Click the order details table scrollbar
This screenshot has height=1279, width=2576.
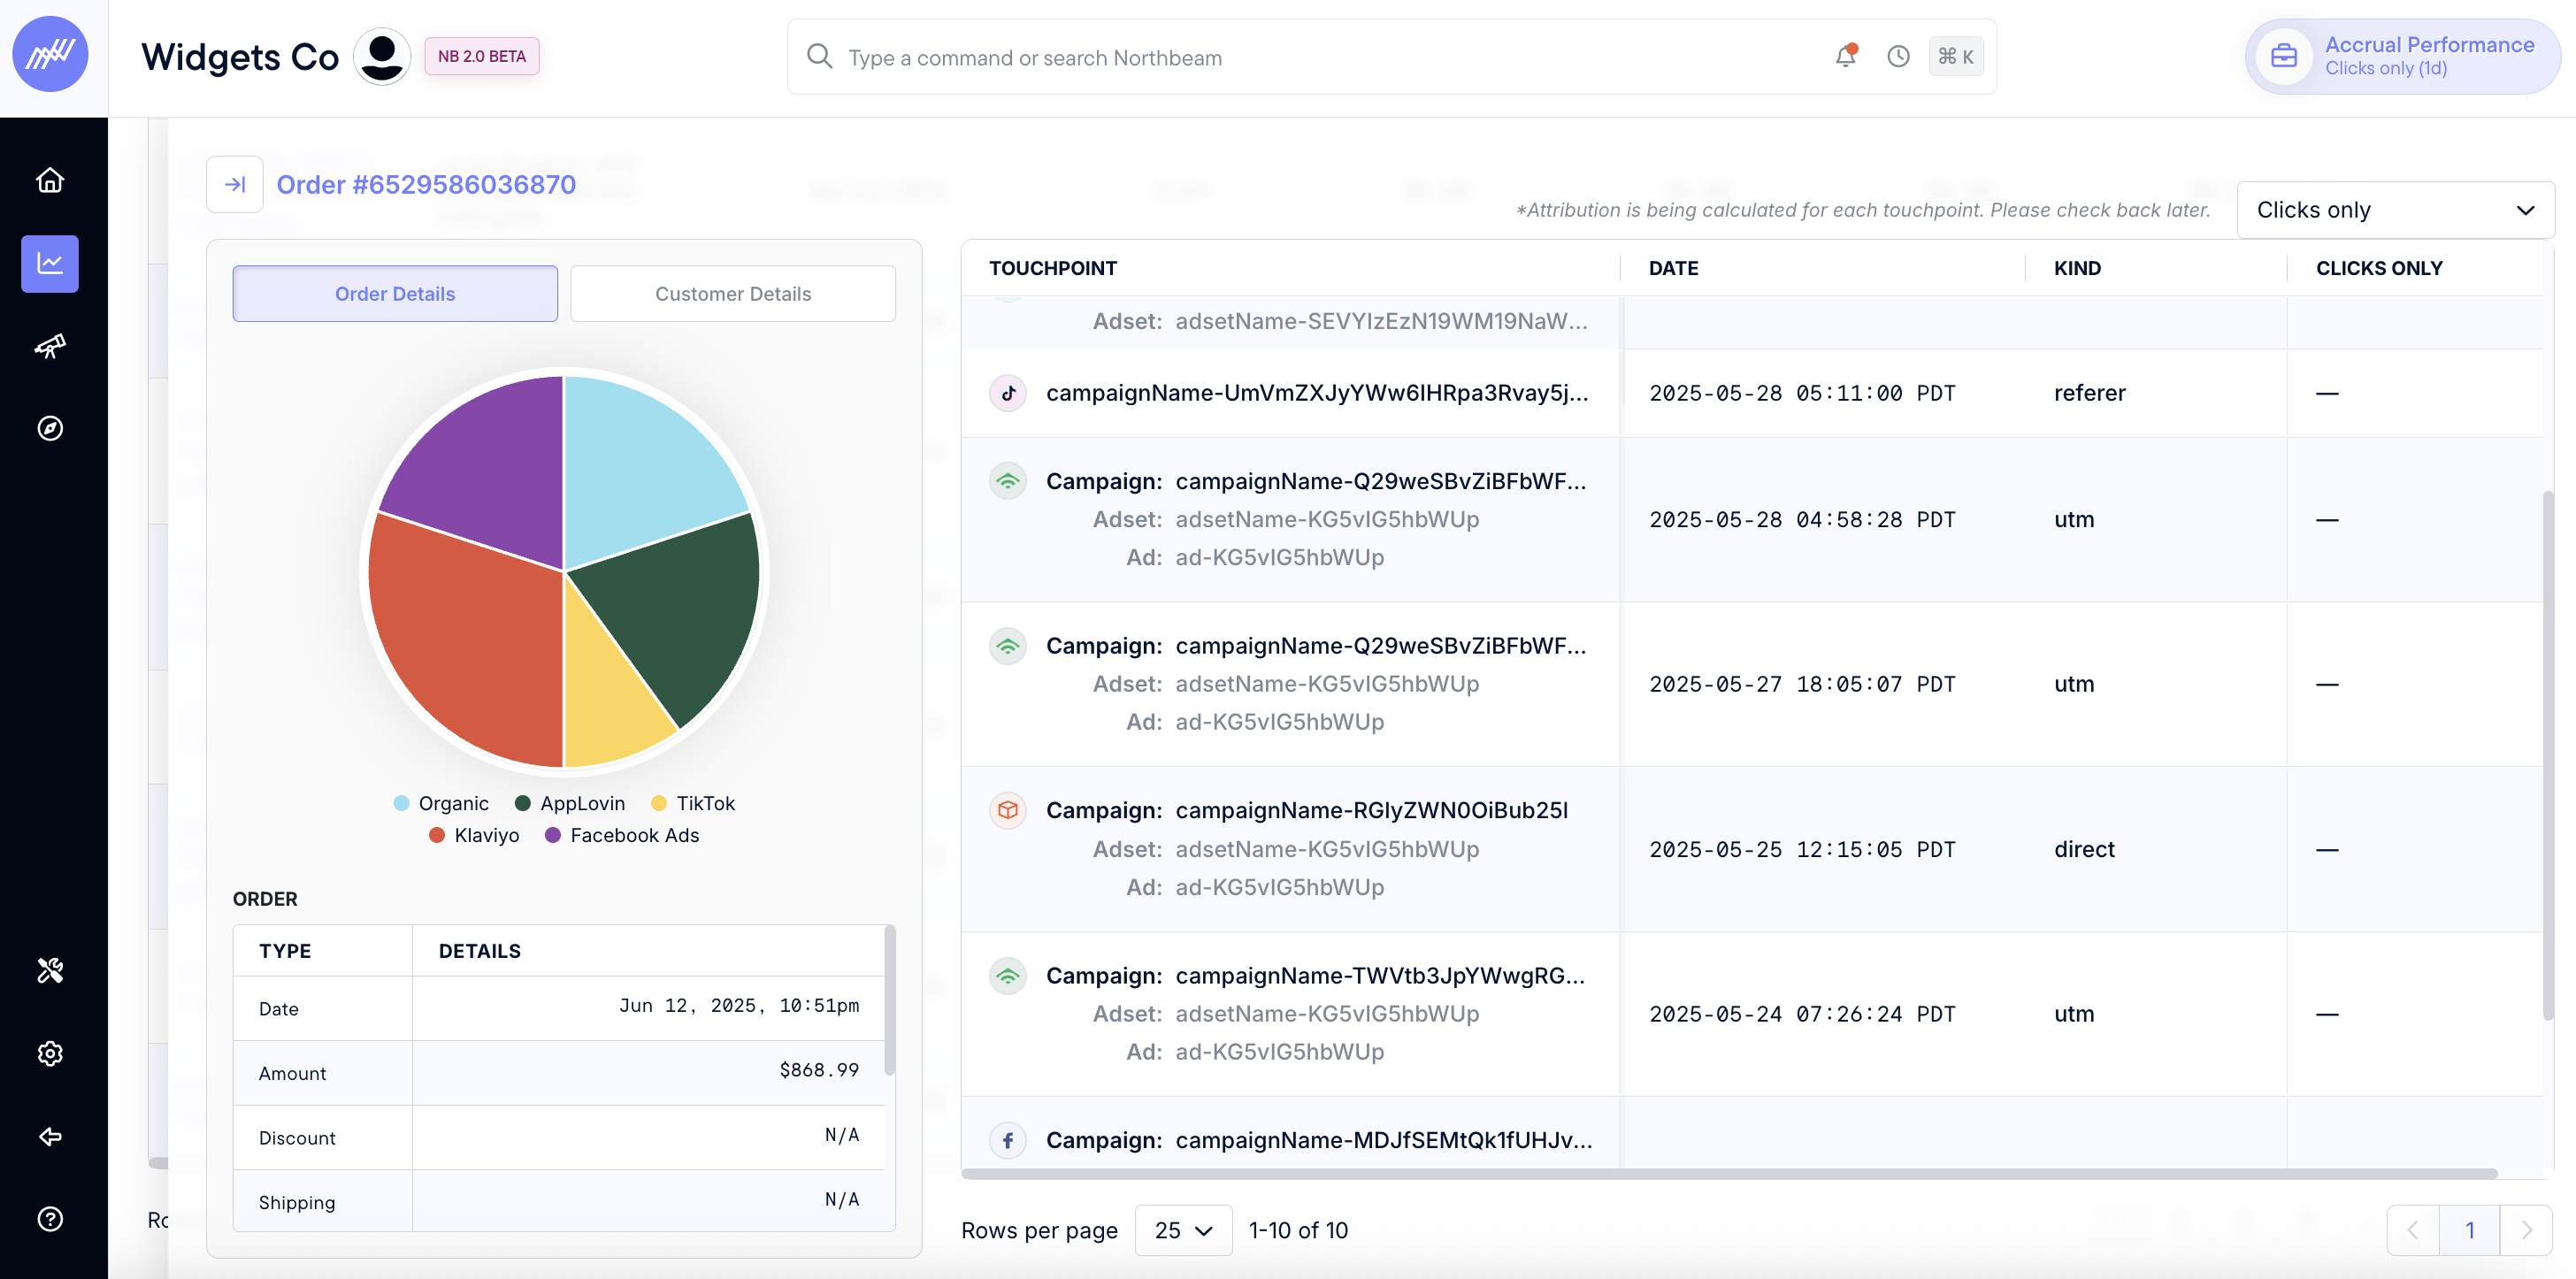(x=889, y=1000)
